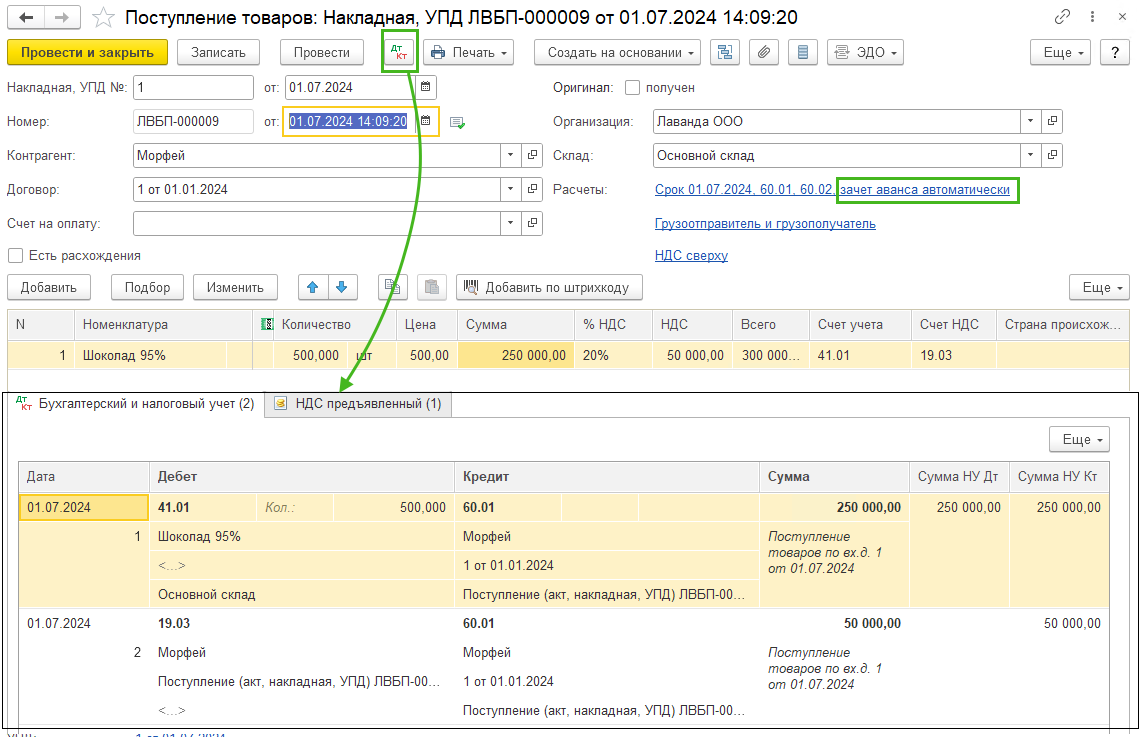Switch to НДС предъявленный tab
Viewport: 1141px width, 737px height.
click(x=358, y=404)
